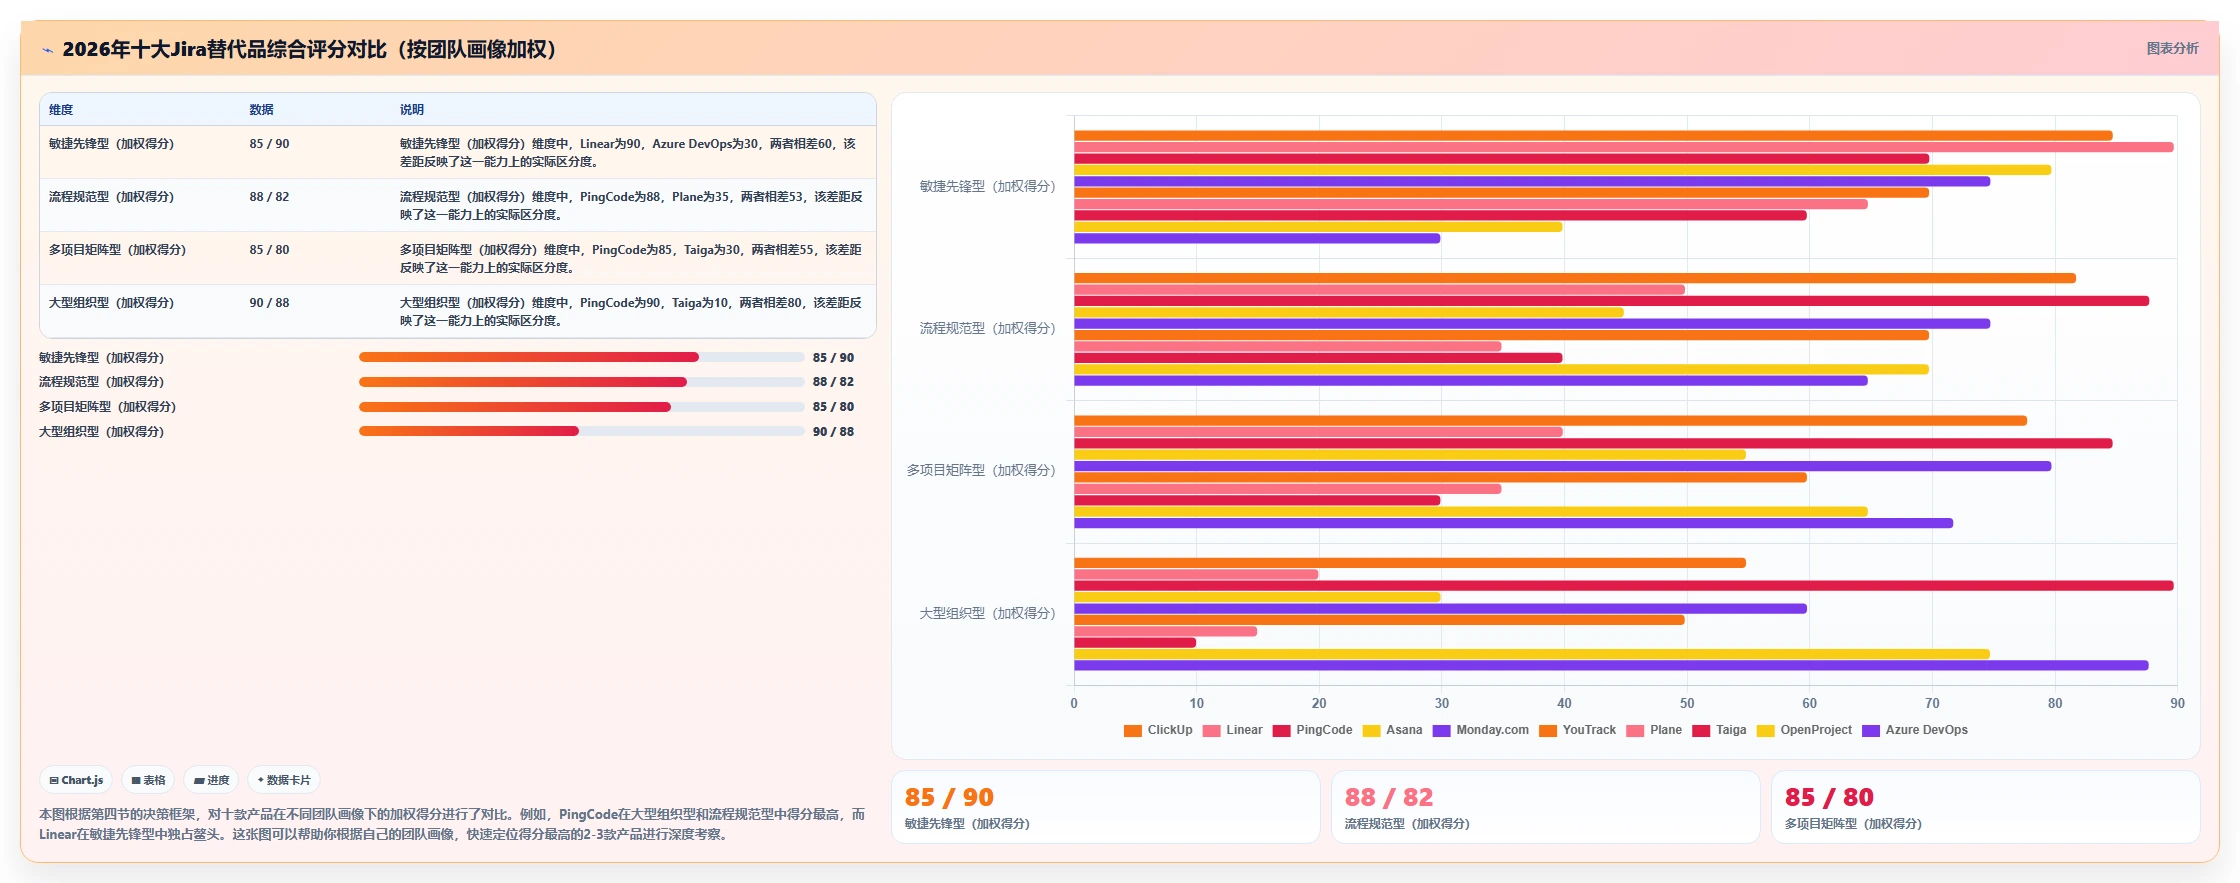Image resolution: width=2240 pixels, height=883 pixels.
Task: Toggle Asana legend entry
Action: point(1392,730)
